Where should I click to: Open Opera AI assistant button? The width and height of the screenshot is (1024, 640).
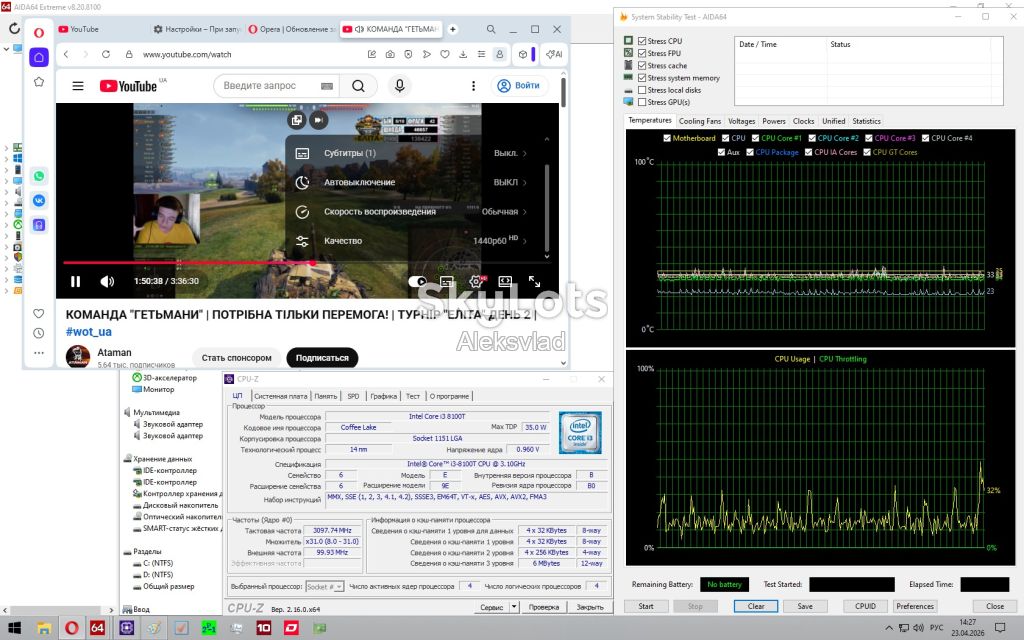click(x=554, y=54)
